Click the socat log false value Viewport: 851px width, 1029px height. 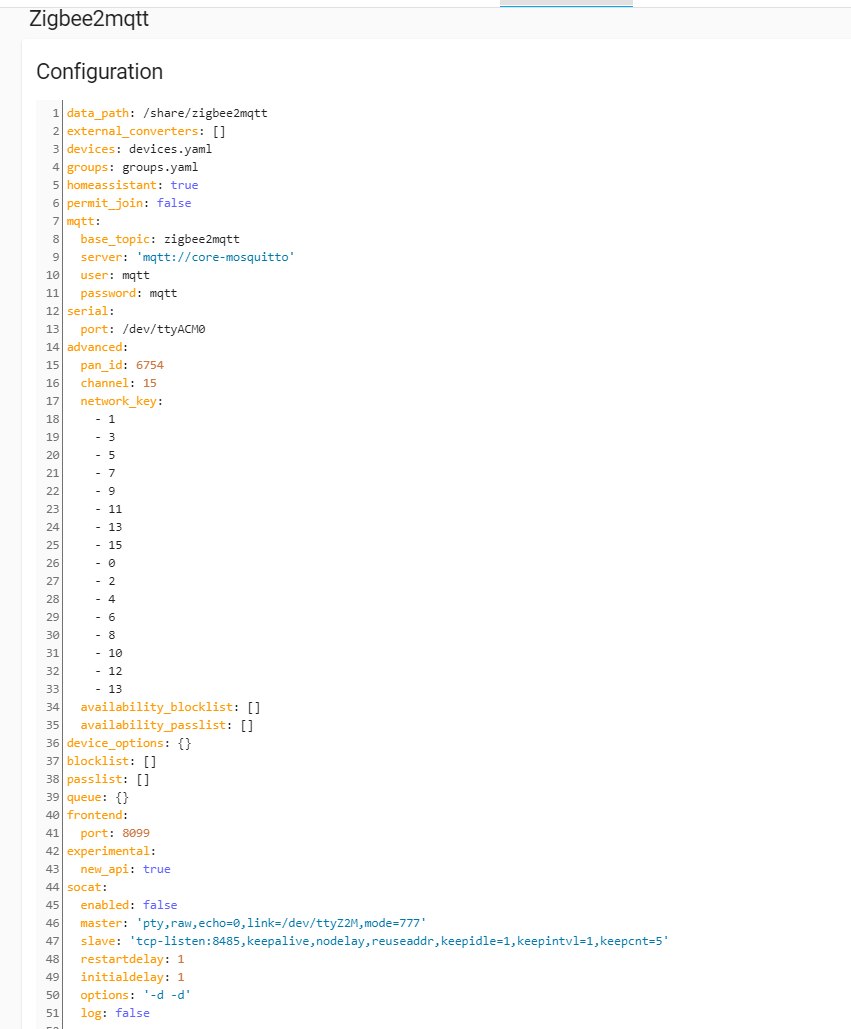click(x=132, y=1013)
